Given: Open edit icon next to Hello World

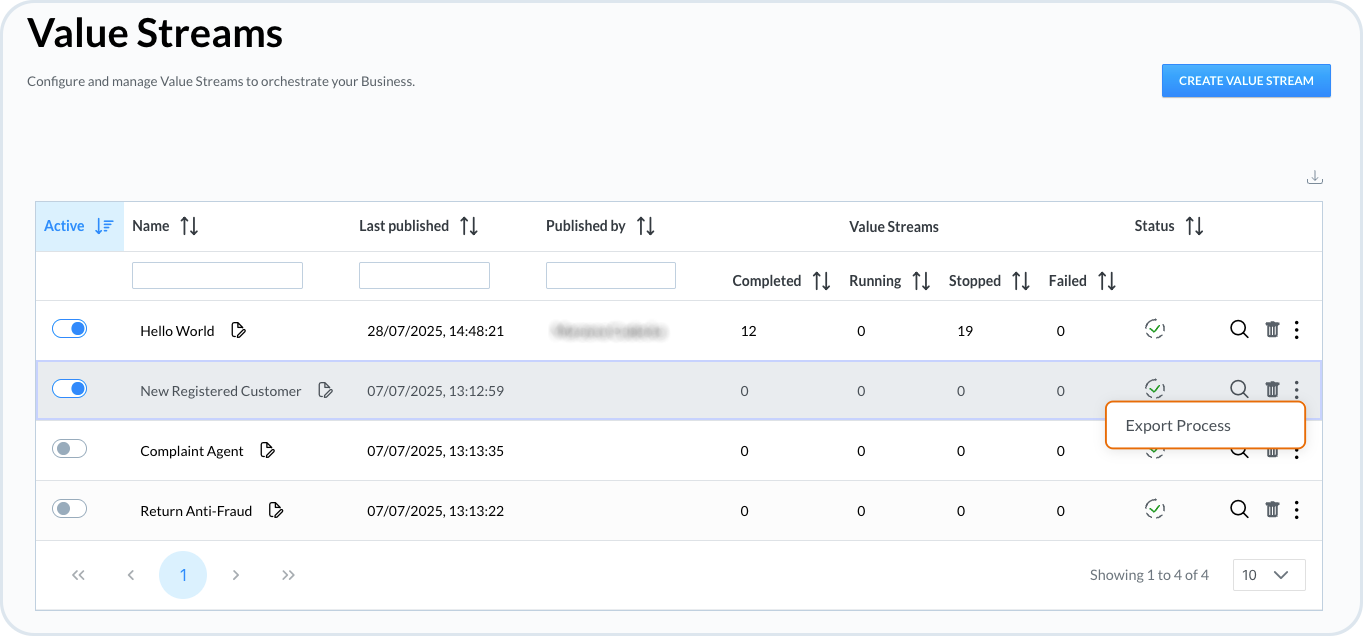Looking at the screenshot, I should point(238,330).
